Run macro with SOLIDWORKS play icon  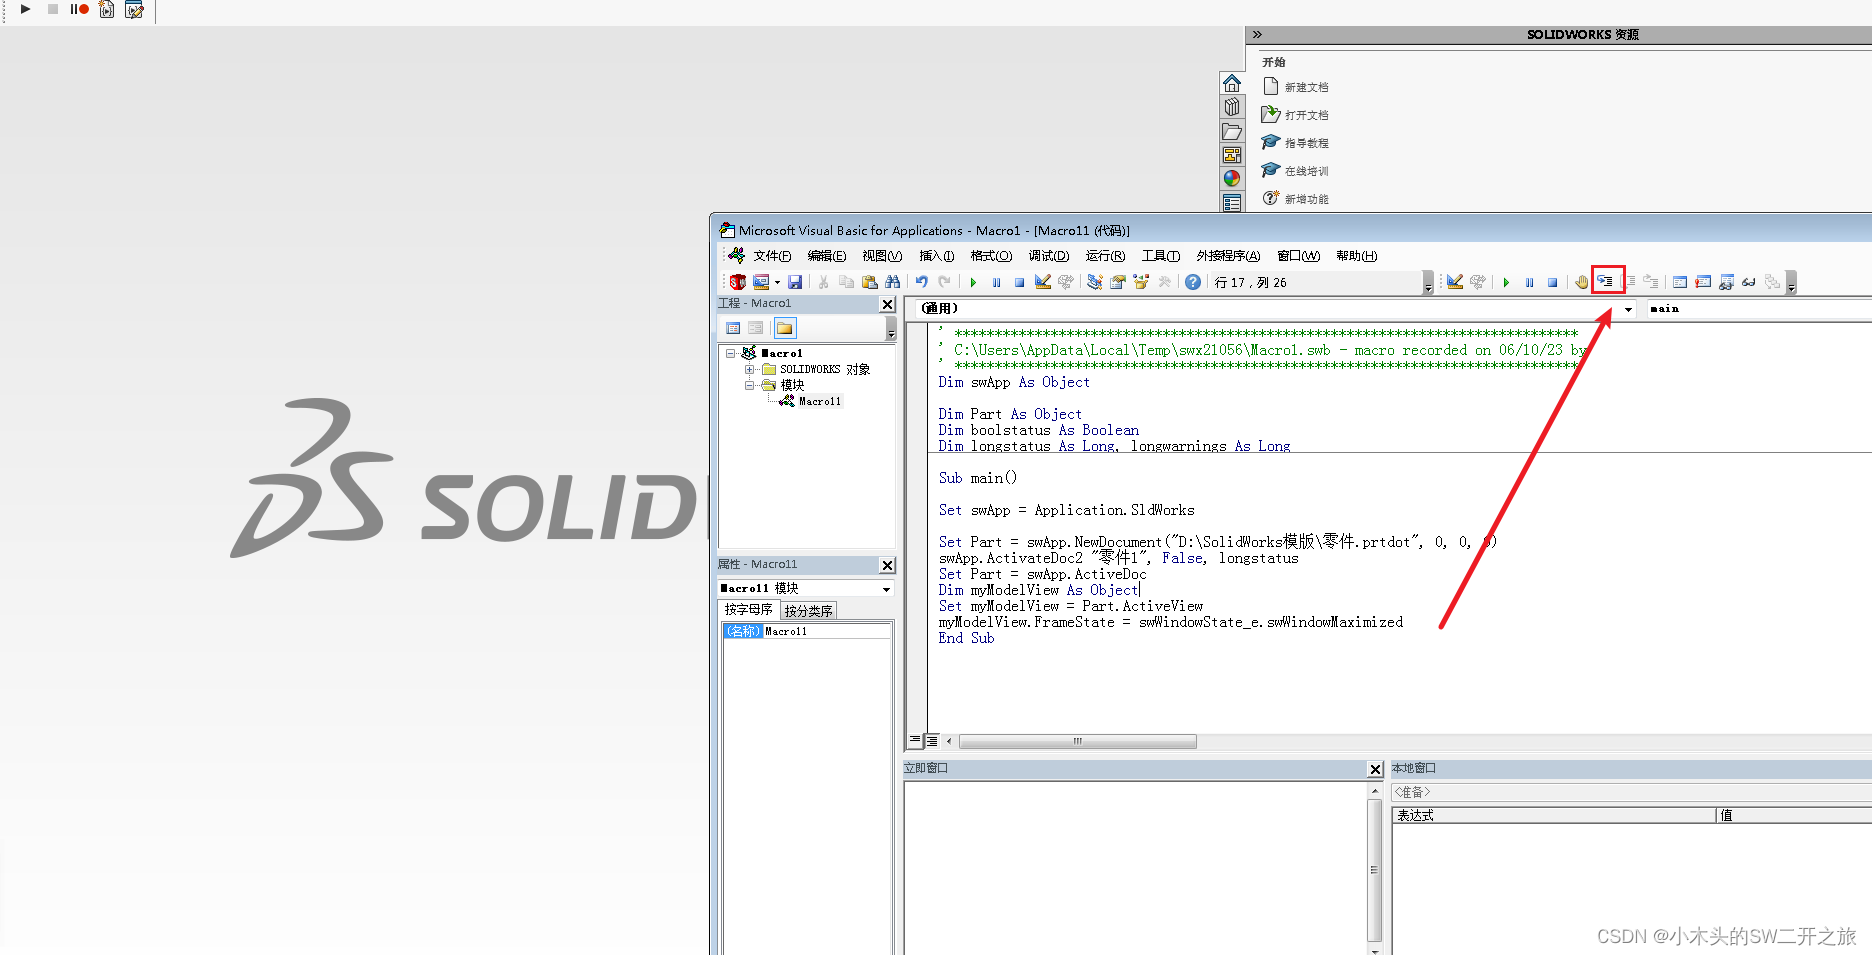25,9
